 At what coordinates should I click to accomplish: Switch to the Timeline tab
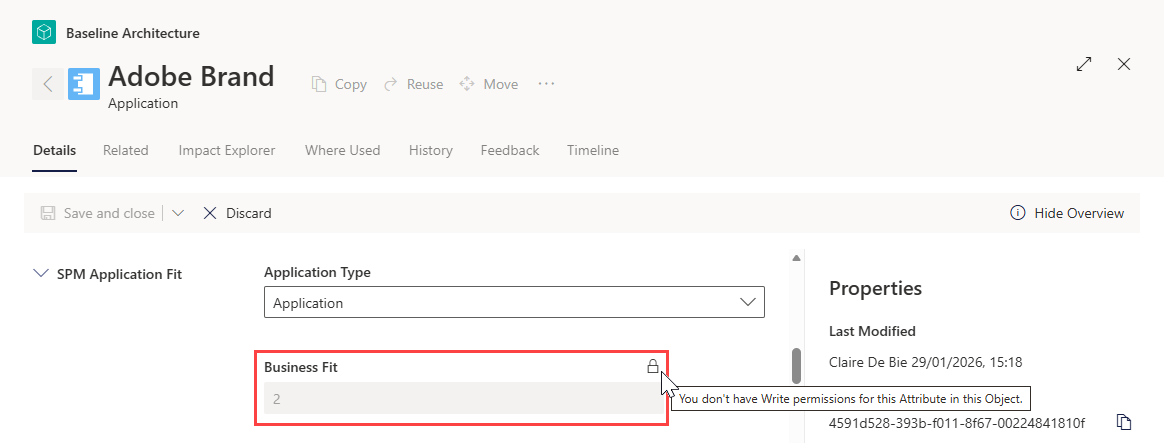point(592,151)
